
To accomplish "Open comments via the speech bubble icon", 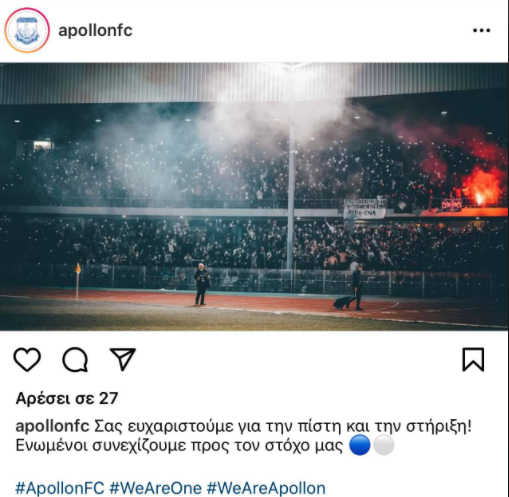I will point(75,359).
